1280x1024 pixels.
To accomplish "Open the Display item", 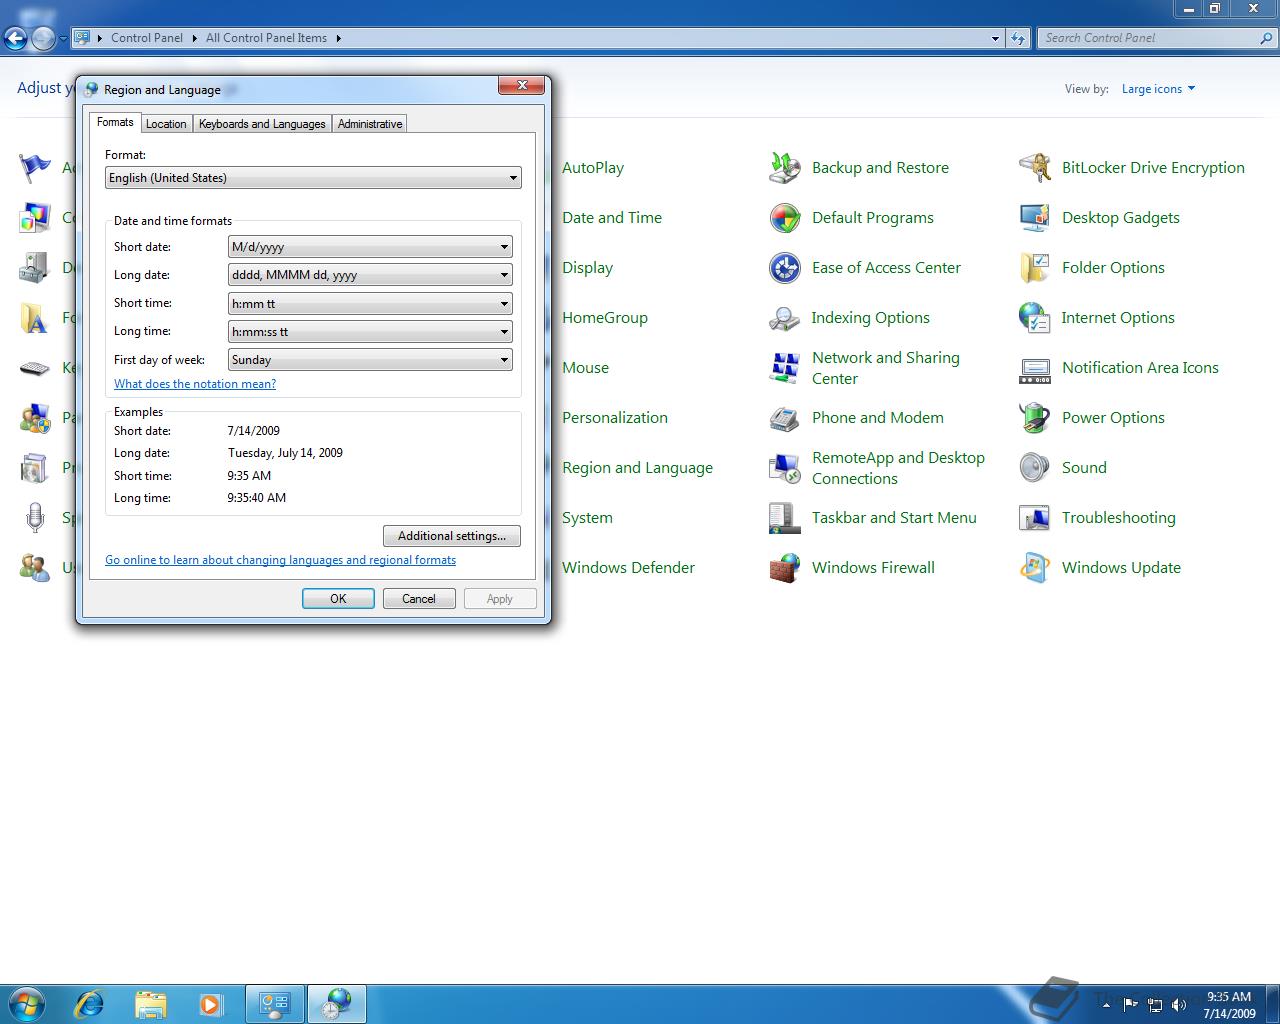I will [588, 268].
